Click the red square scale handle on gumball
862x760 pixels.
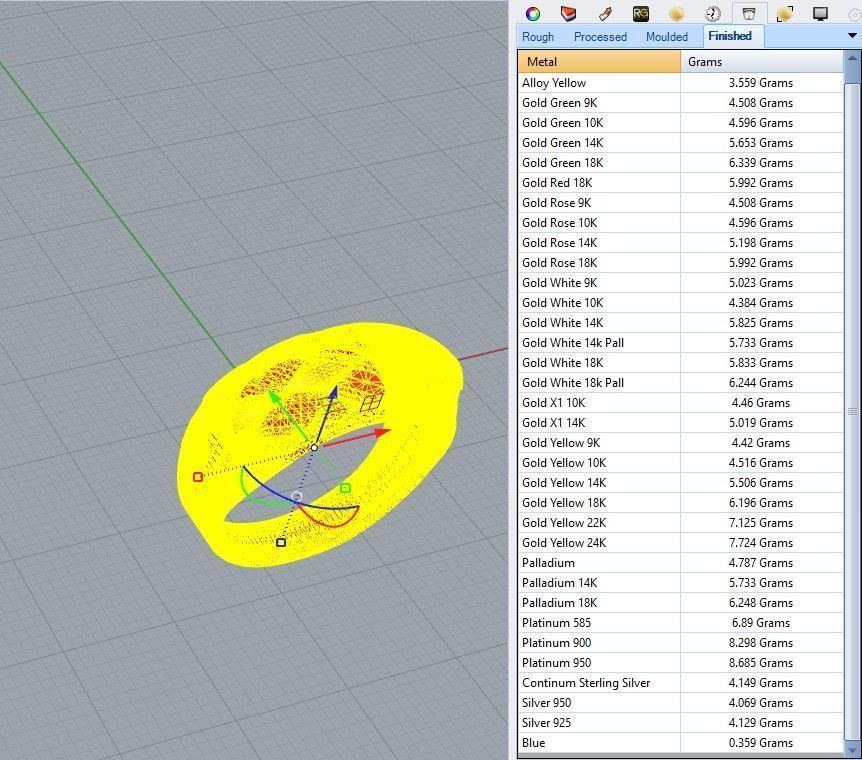pos(198,477)
